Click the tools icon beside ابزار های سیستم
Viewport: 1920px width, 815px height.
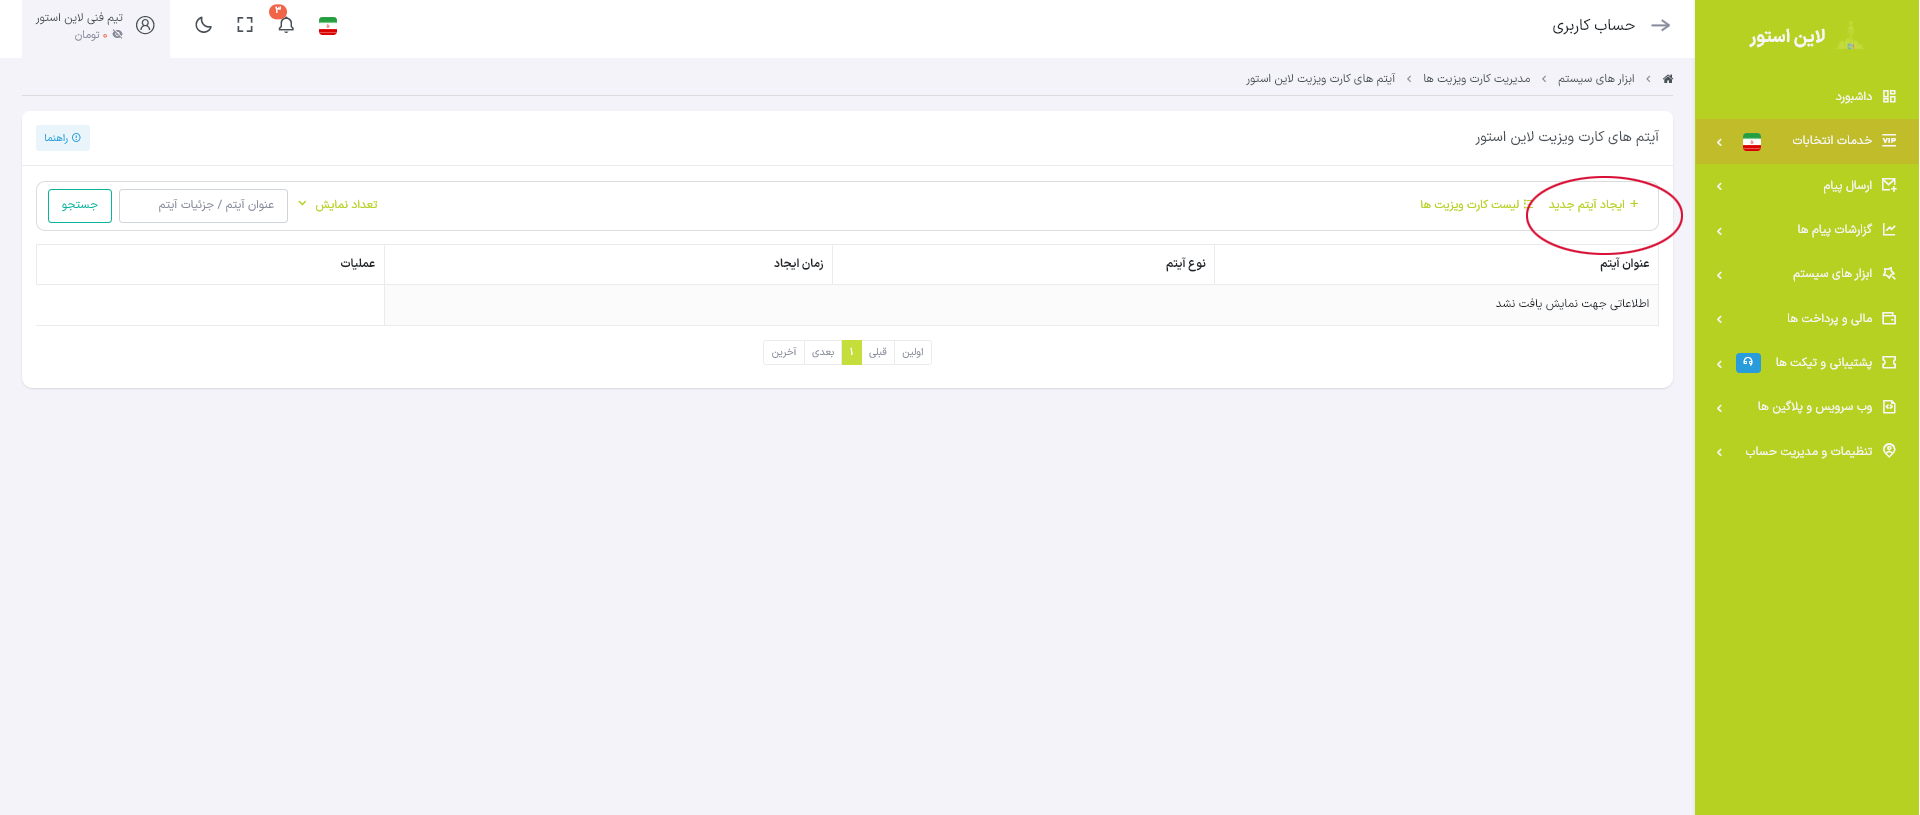click(x=1889, y=273)
